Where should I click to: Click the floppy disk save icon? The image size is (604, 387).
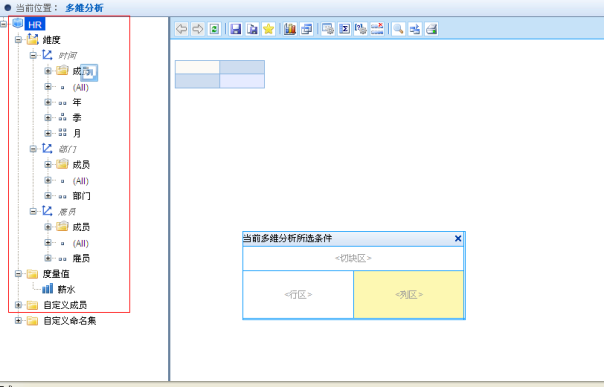(235, 29)
